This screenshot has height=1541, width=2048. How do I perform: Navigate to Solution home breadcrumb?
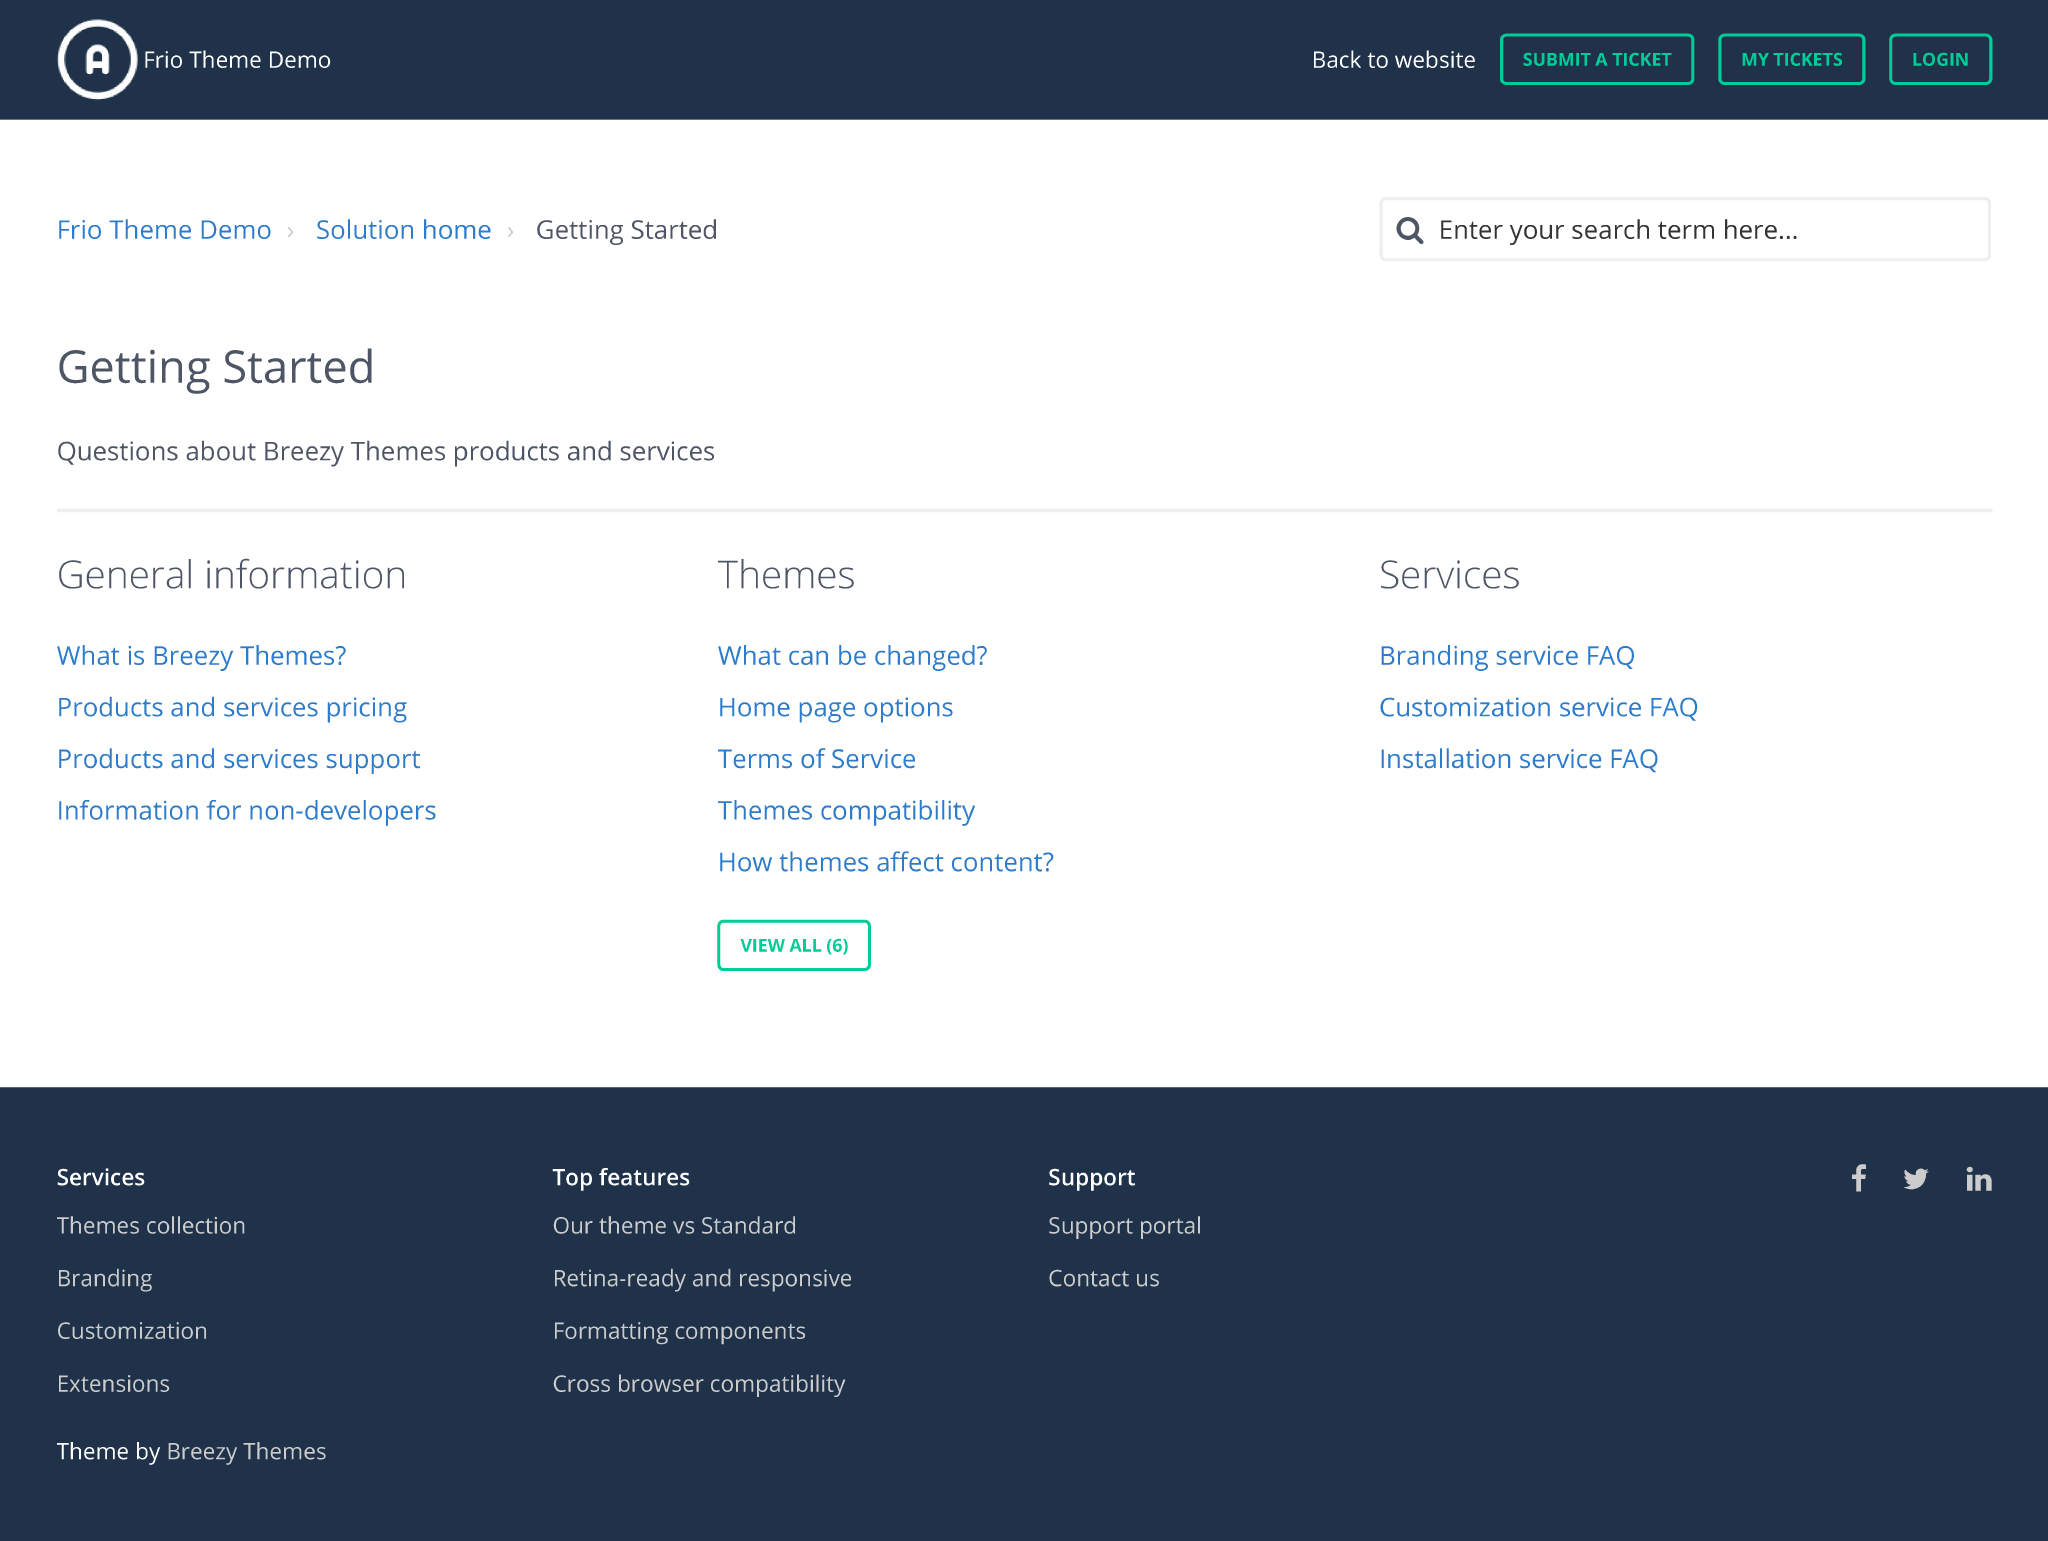pos(403,230)
